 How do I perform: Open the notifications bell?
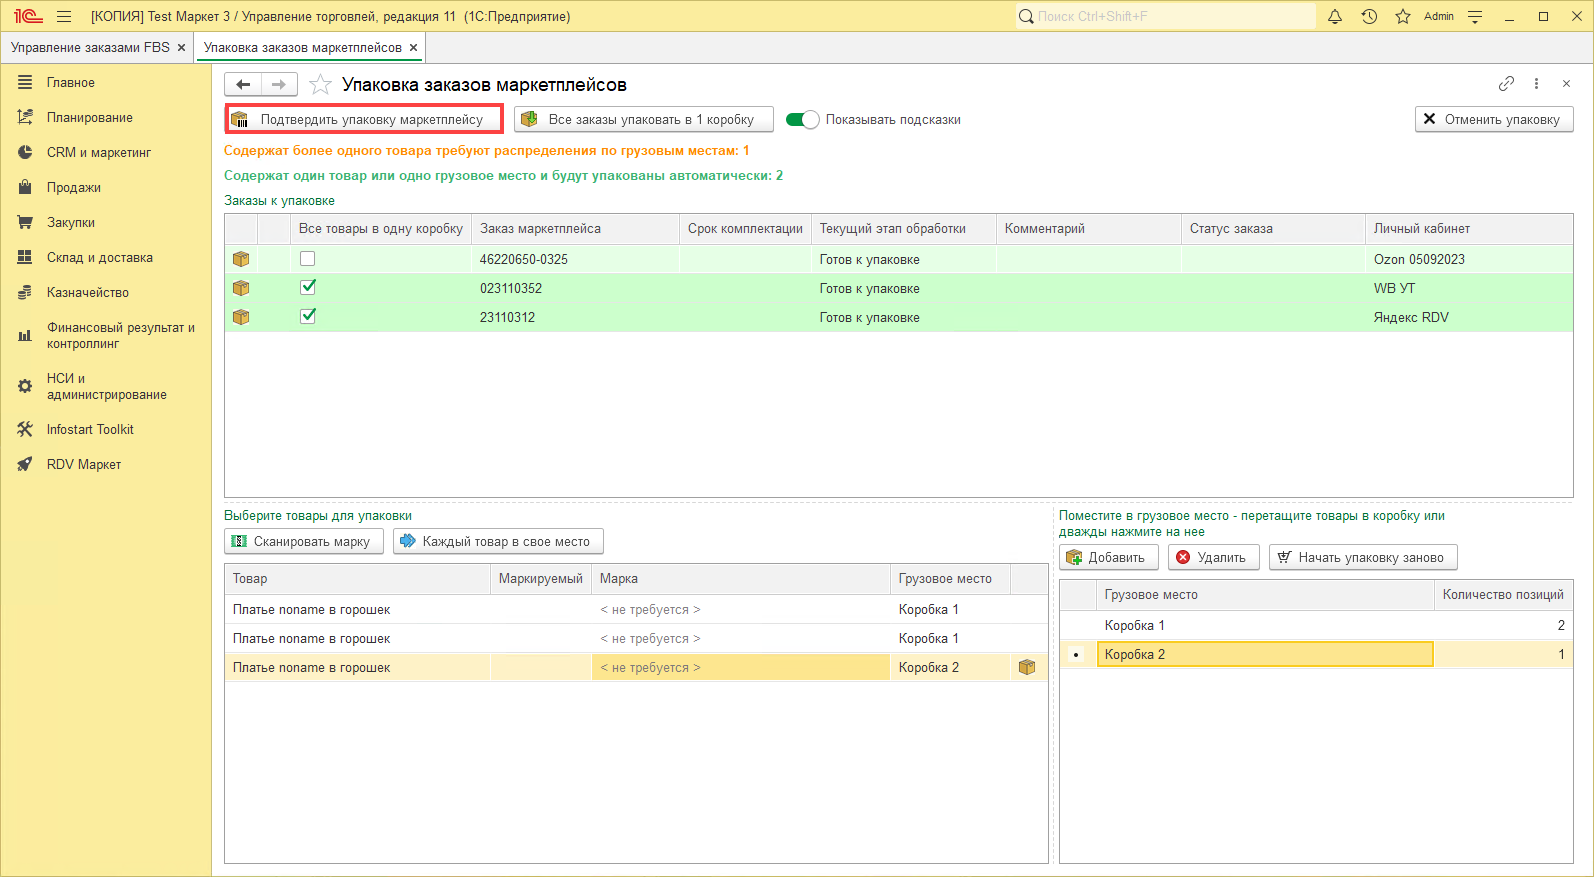(x=1334, y=16)
